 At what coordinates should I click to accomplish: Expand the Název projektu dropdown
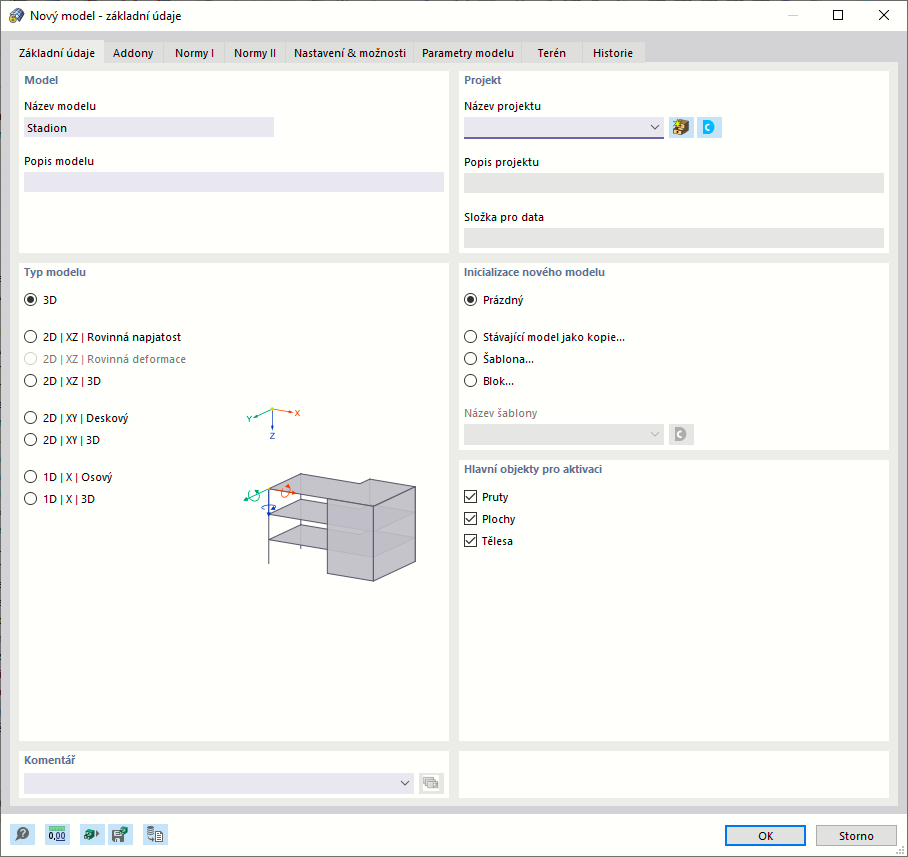654,127
